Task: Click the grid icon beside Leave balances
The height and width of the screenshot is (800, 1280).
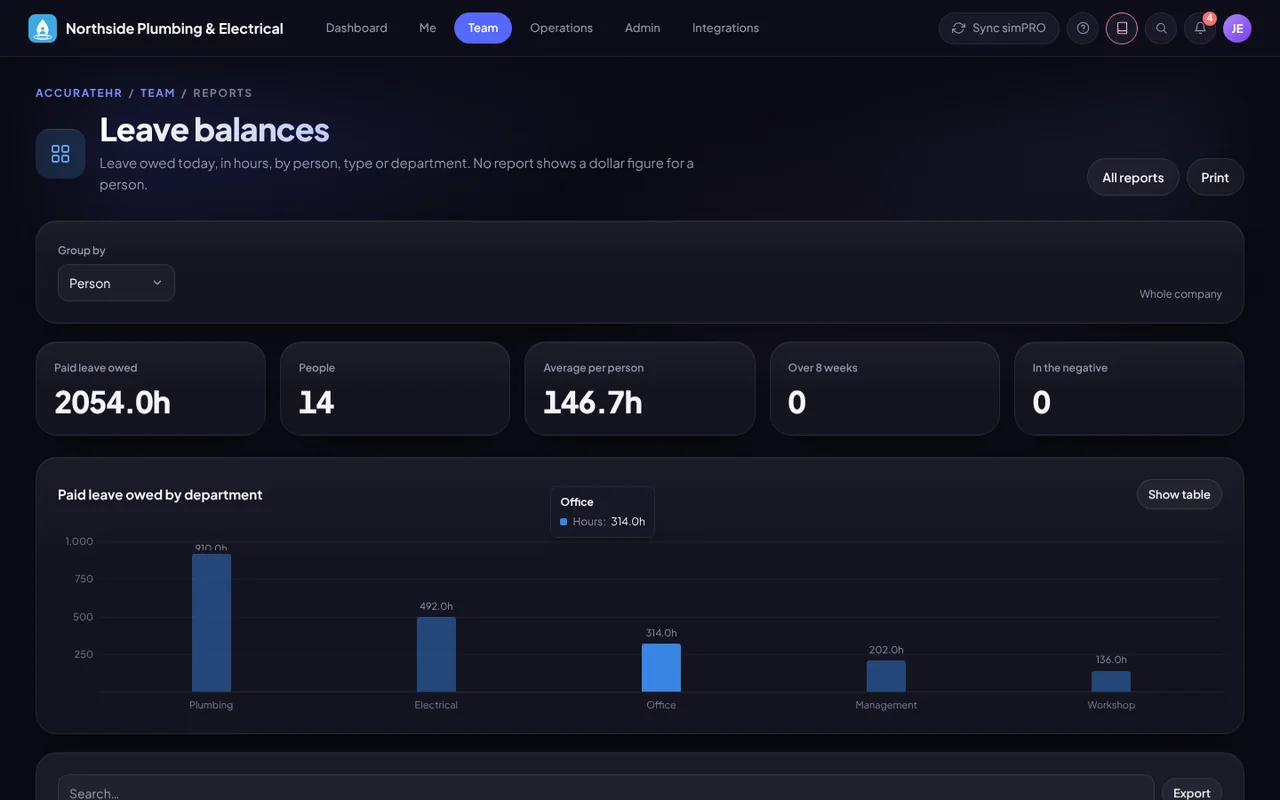Action: (61, 154)
